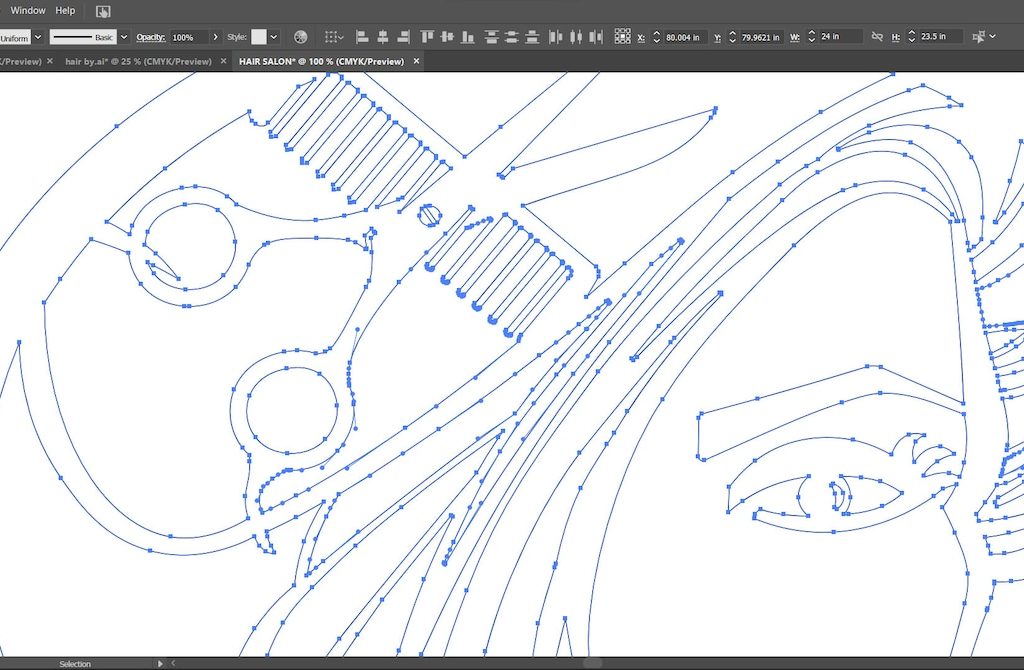1024x670 pixels.
Task: Click the touch workspace icon beside Help
Action: coord(103,11)
